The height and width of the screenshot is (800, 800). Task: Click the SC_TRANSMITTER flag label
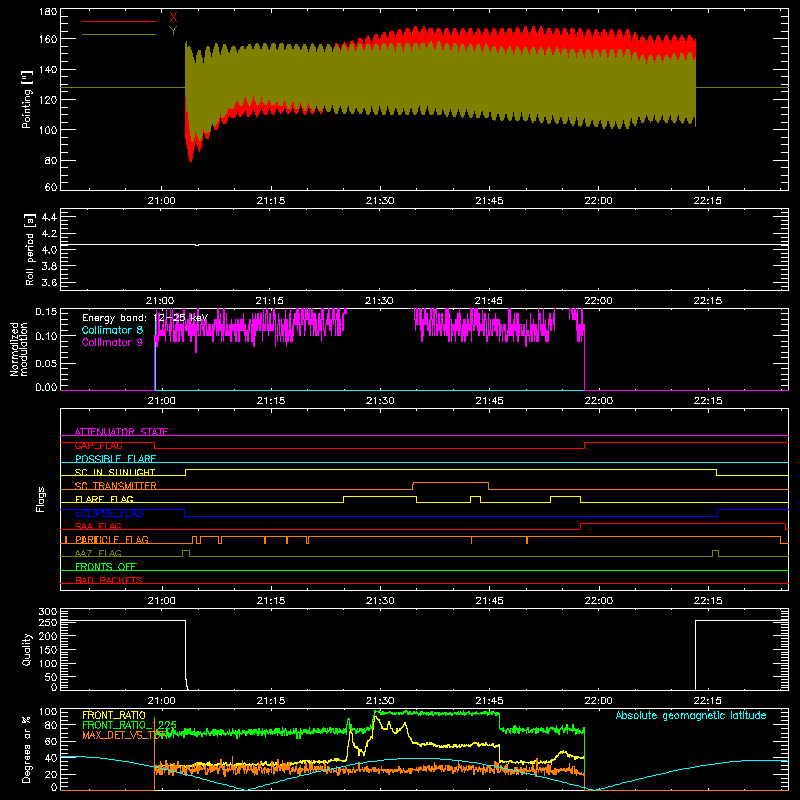click(x=116, y=486)
